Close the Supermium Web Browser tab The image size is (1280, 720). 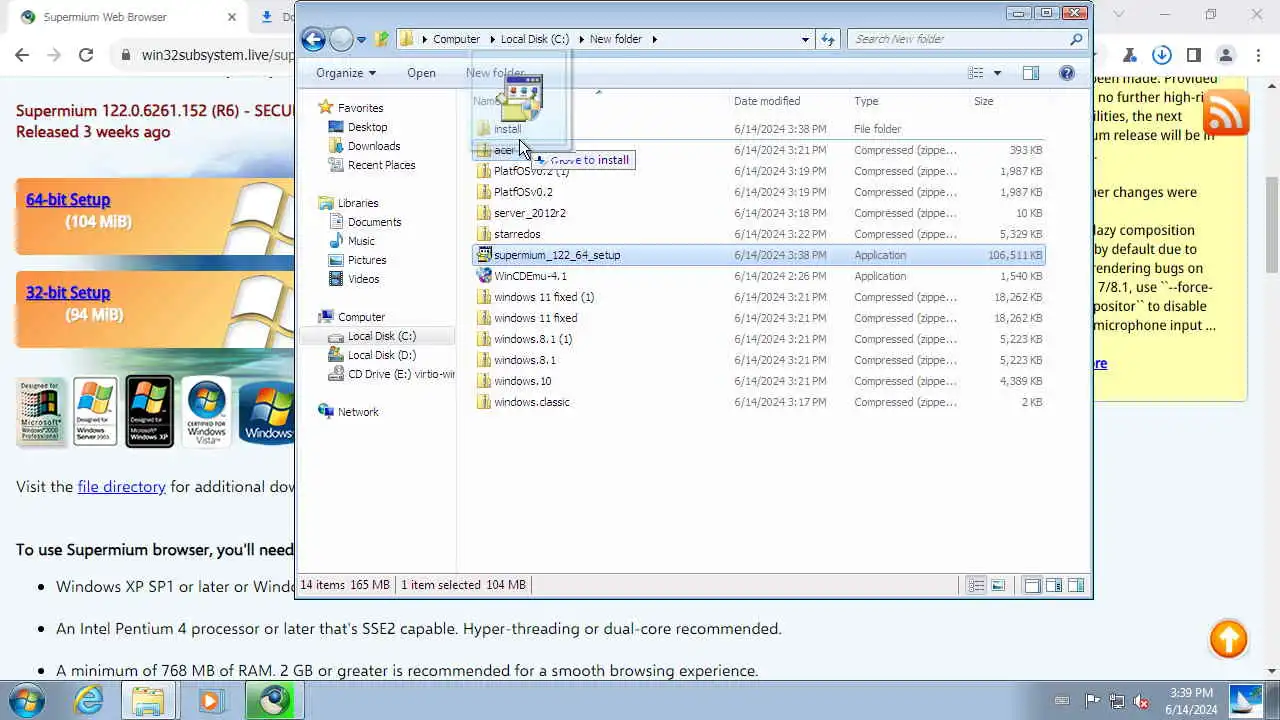(232, 17)
